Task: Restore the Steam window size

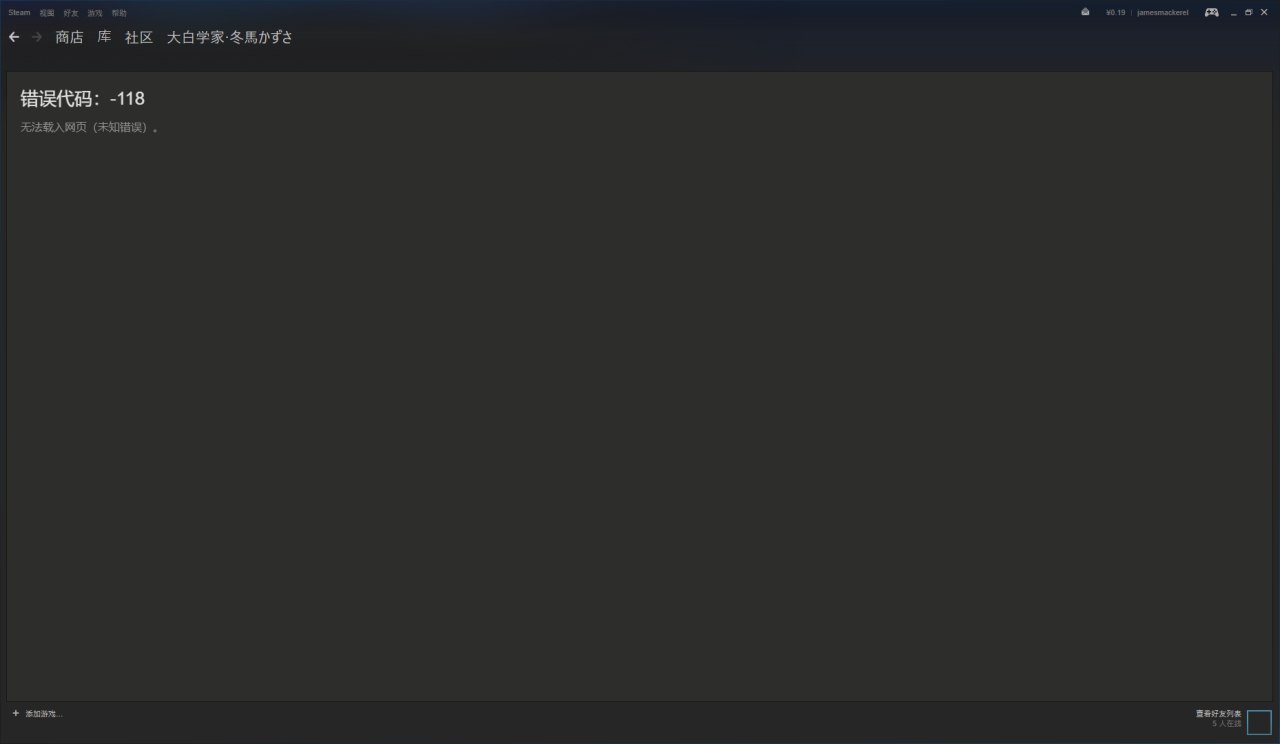Action: tap(1248, 12)
